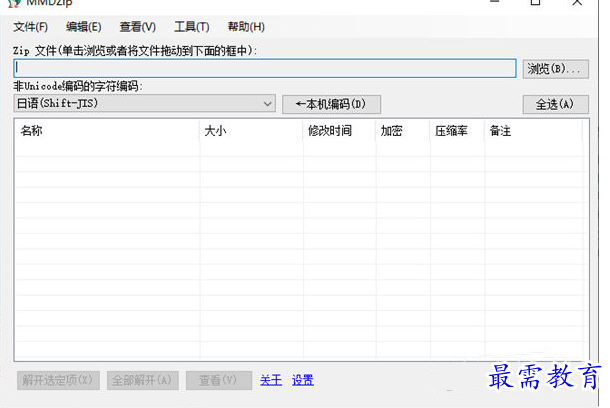Viewport: 610px width, 408px height.
Task: Open the 帮助(H) menu
Action: click(x=246, y=27)
